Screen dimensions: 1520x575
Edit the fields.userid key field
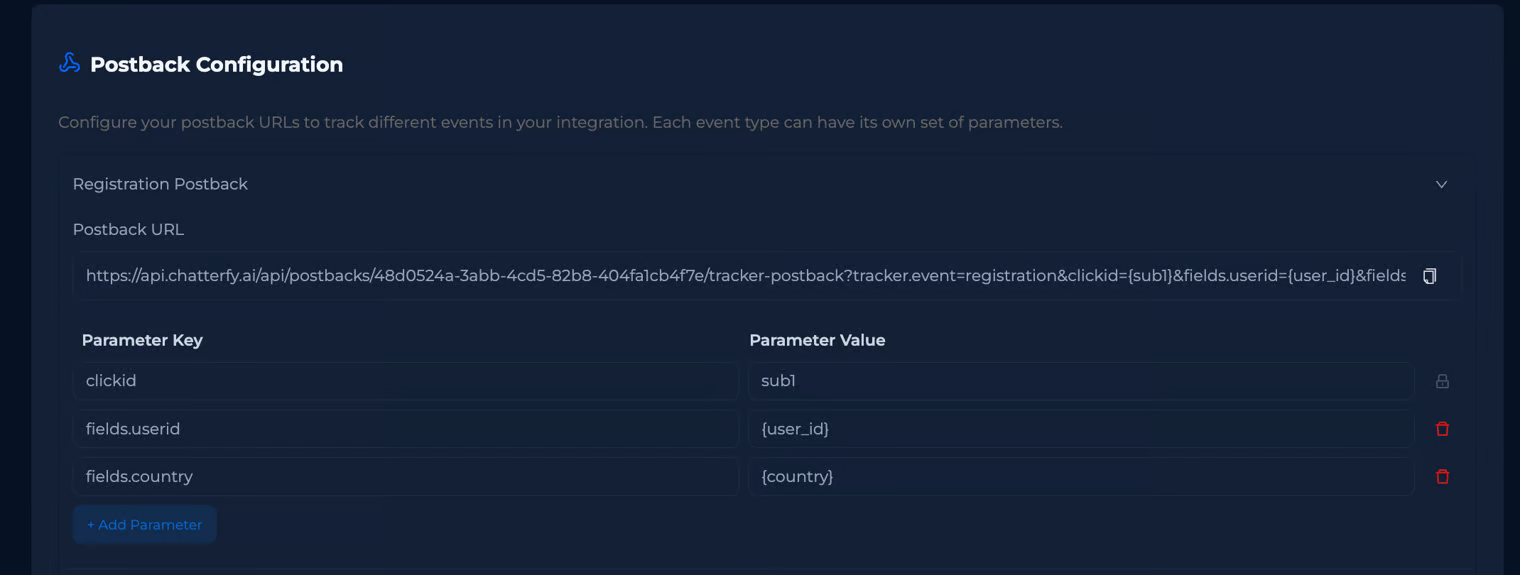[405, 429]
